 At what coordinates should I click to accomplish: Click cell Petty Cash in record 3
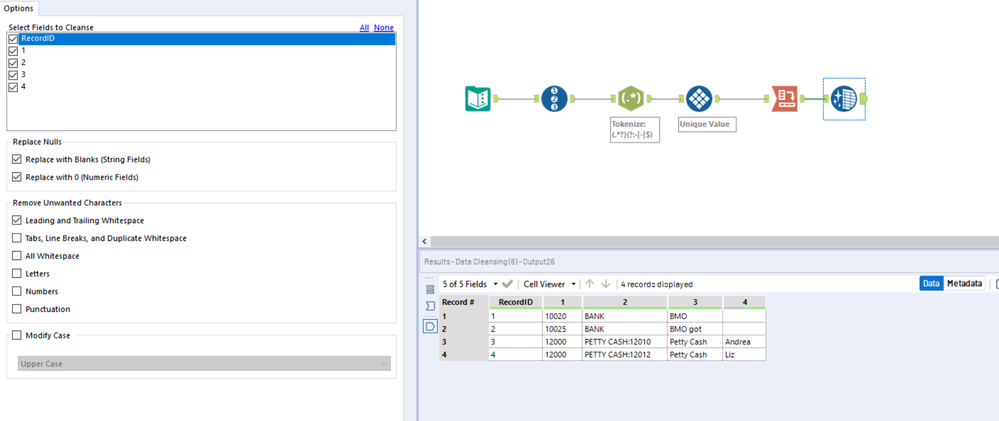(x=695, y=342)
